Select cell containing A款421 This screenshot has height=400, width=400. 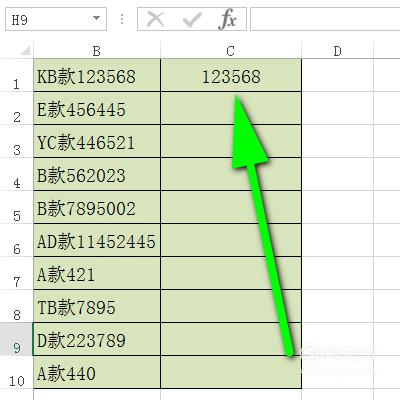(x=97, y=273)
